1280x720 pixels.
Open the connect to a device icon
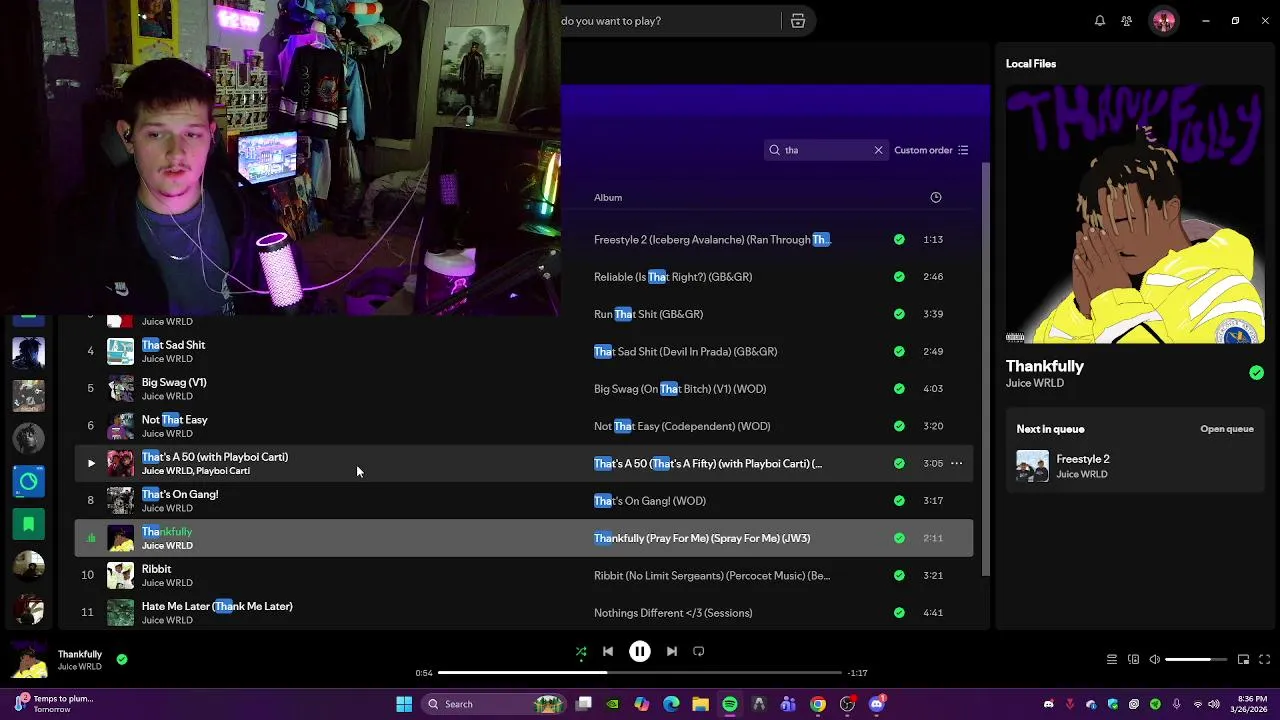[x=1133, y=660]
